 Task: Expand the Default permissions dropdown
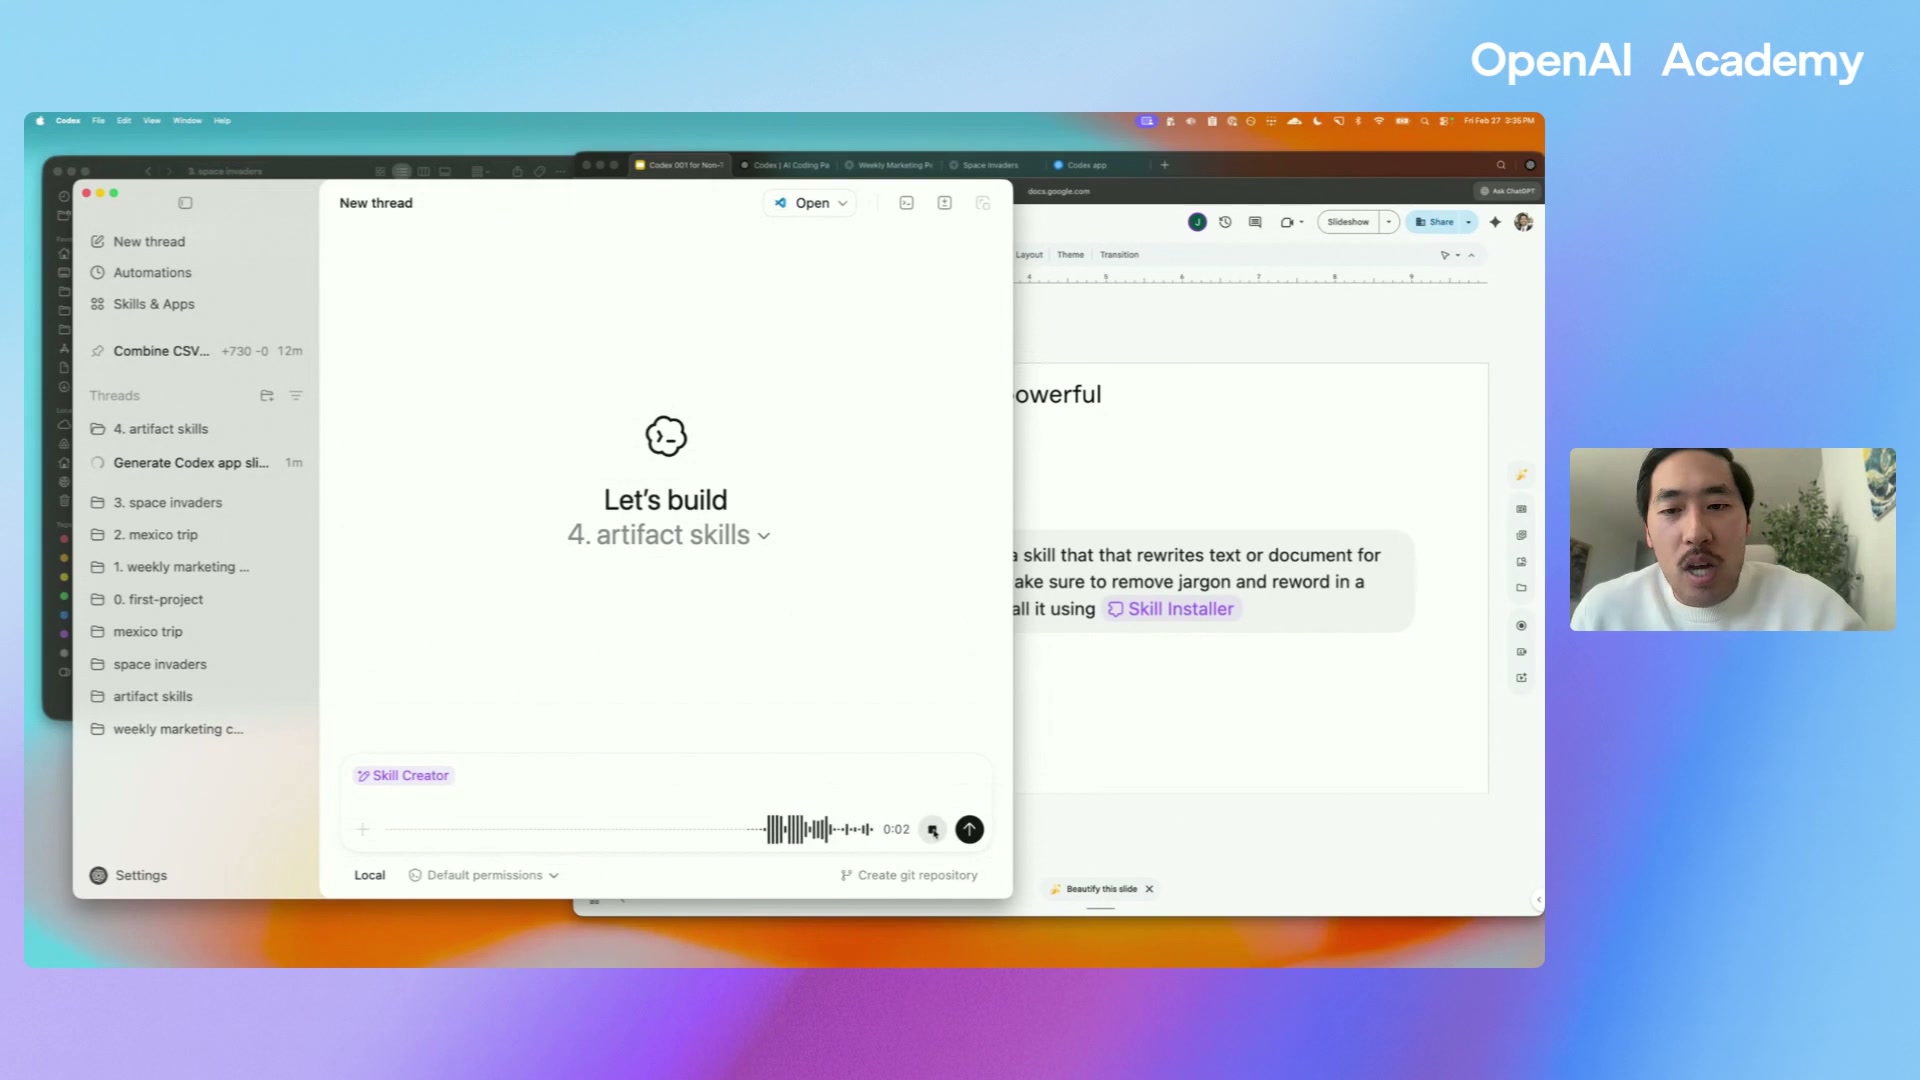[x=485, y=875]
